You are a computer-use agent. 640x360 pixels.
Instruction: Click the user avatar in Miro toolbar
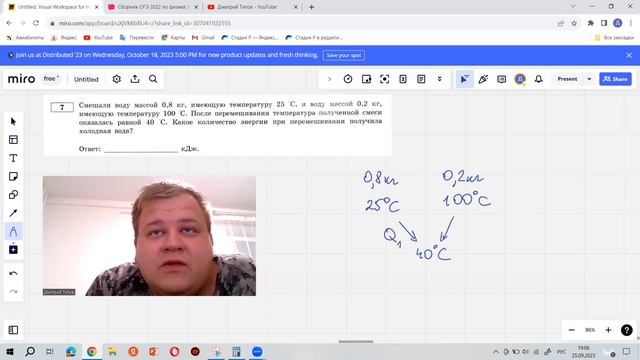(520, 79)
